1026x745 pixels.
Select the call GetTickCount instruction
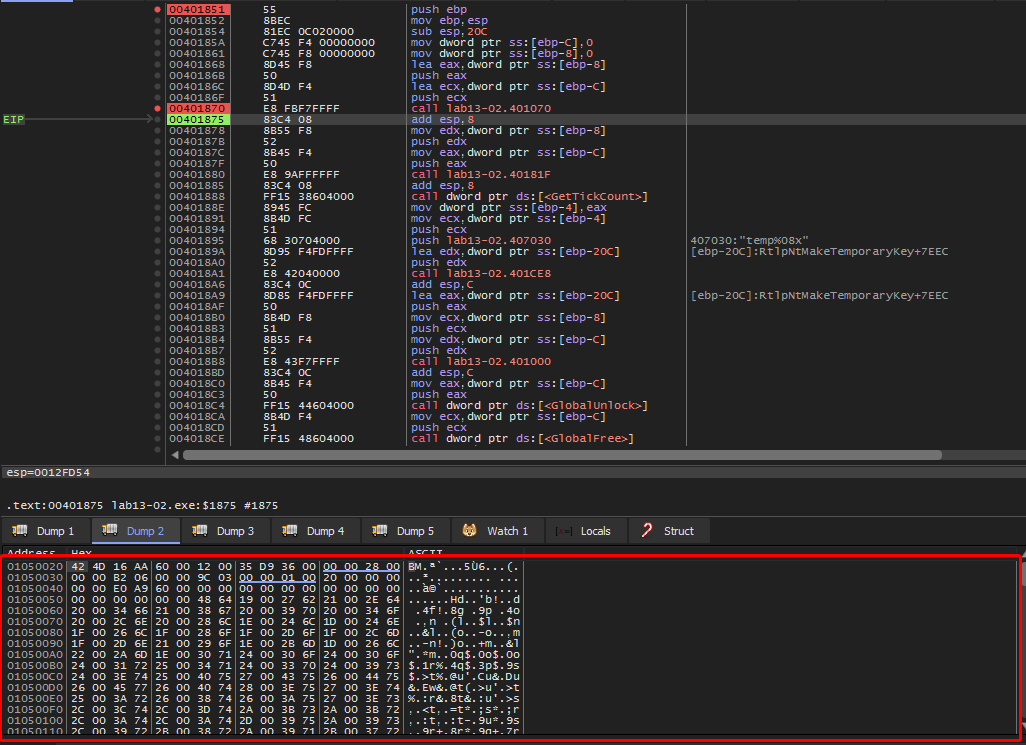coord(529,197)
